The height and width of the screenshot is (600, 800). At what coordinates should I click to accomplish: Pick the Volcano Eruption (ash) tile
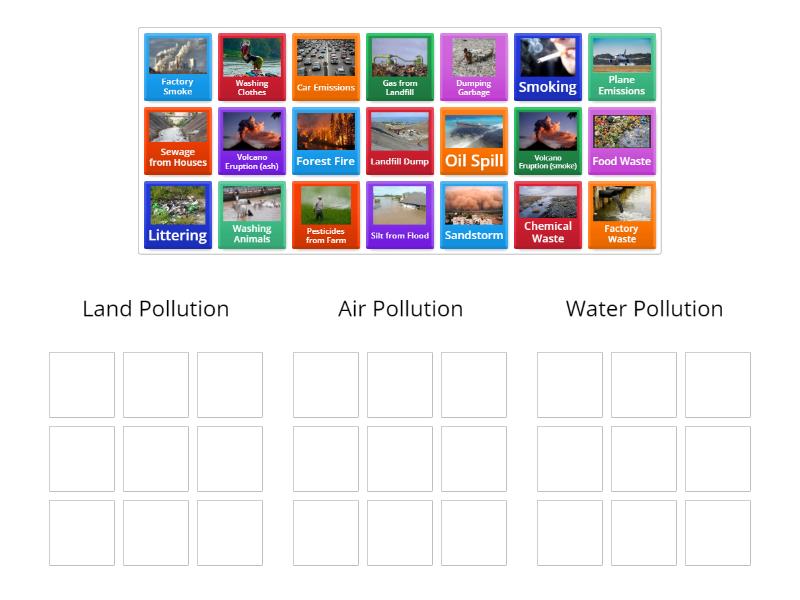[252, 140]
